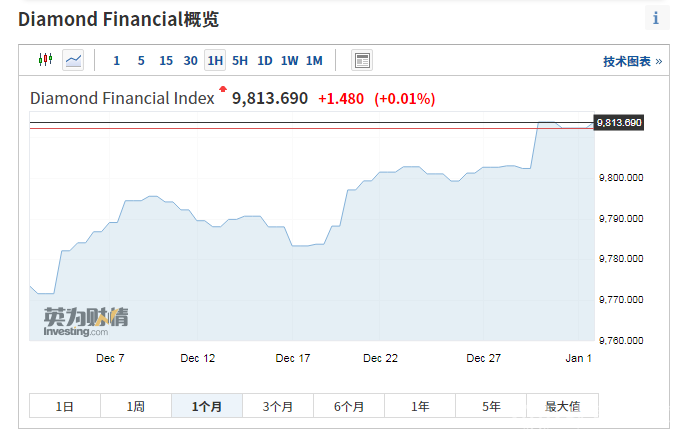Image resolution: width=687 pixels, height=447 pixels.
Task: Set interval to 1 minute
Action: 116,60
